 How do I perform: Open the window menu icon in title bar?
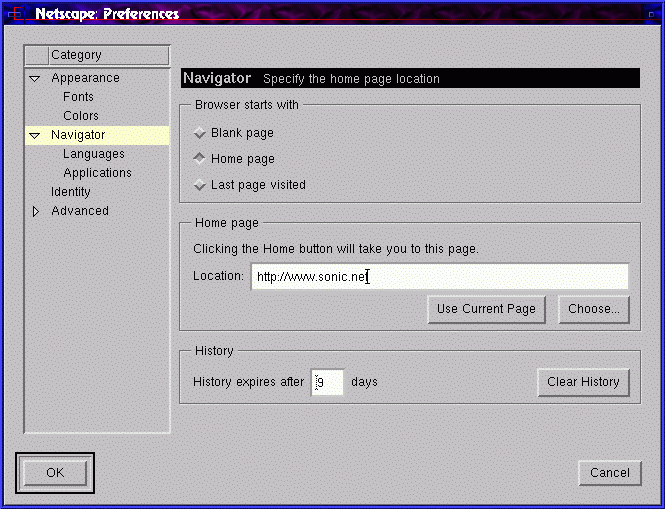click(x=15, y=14)
